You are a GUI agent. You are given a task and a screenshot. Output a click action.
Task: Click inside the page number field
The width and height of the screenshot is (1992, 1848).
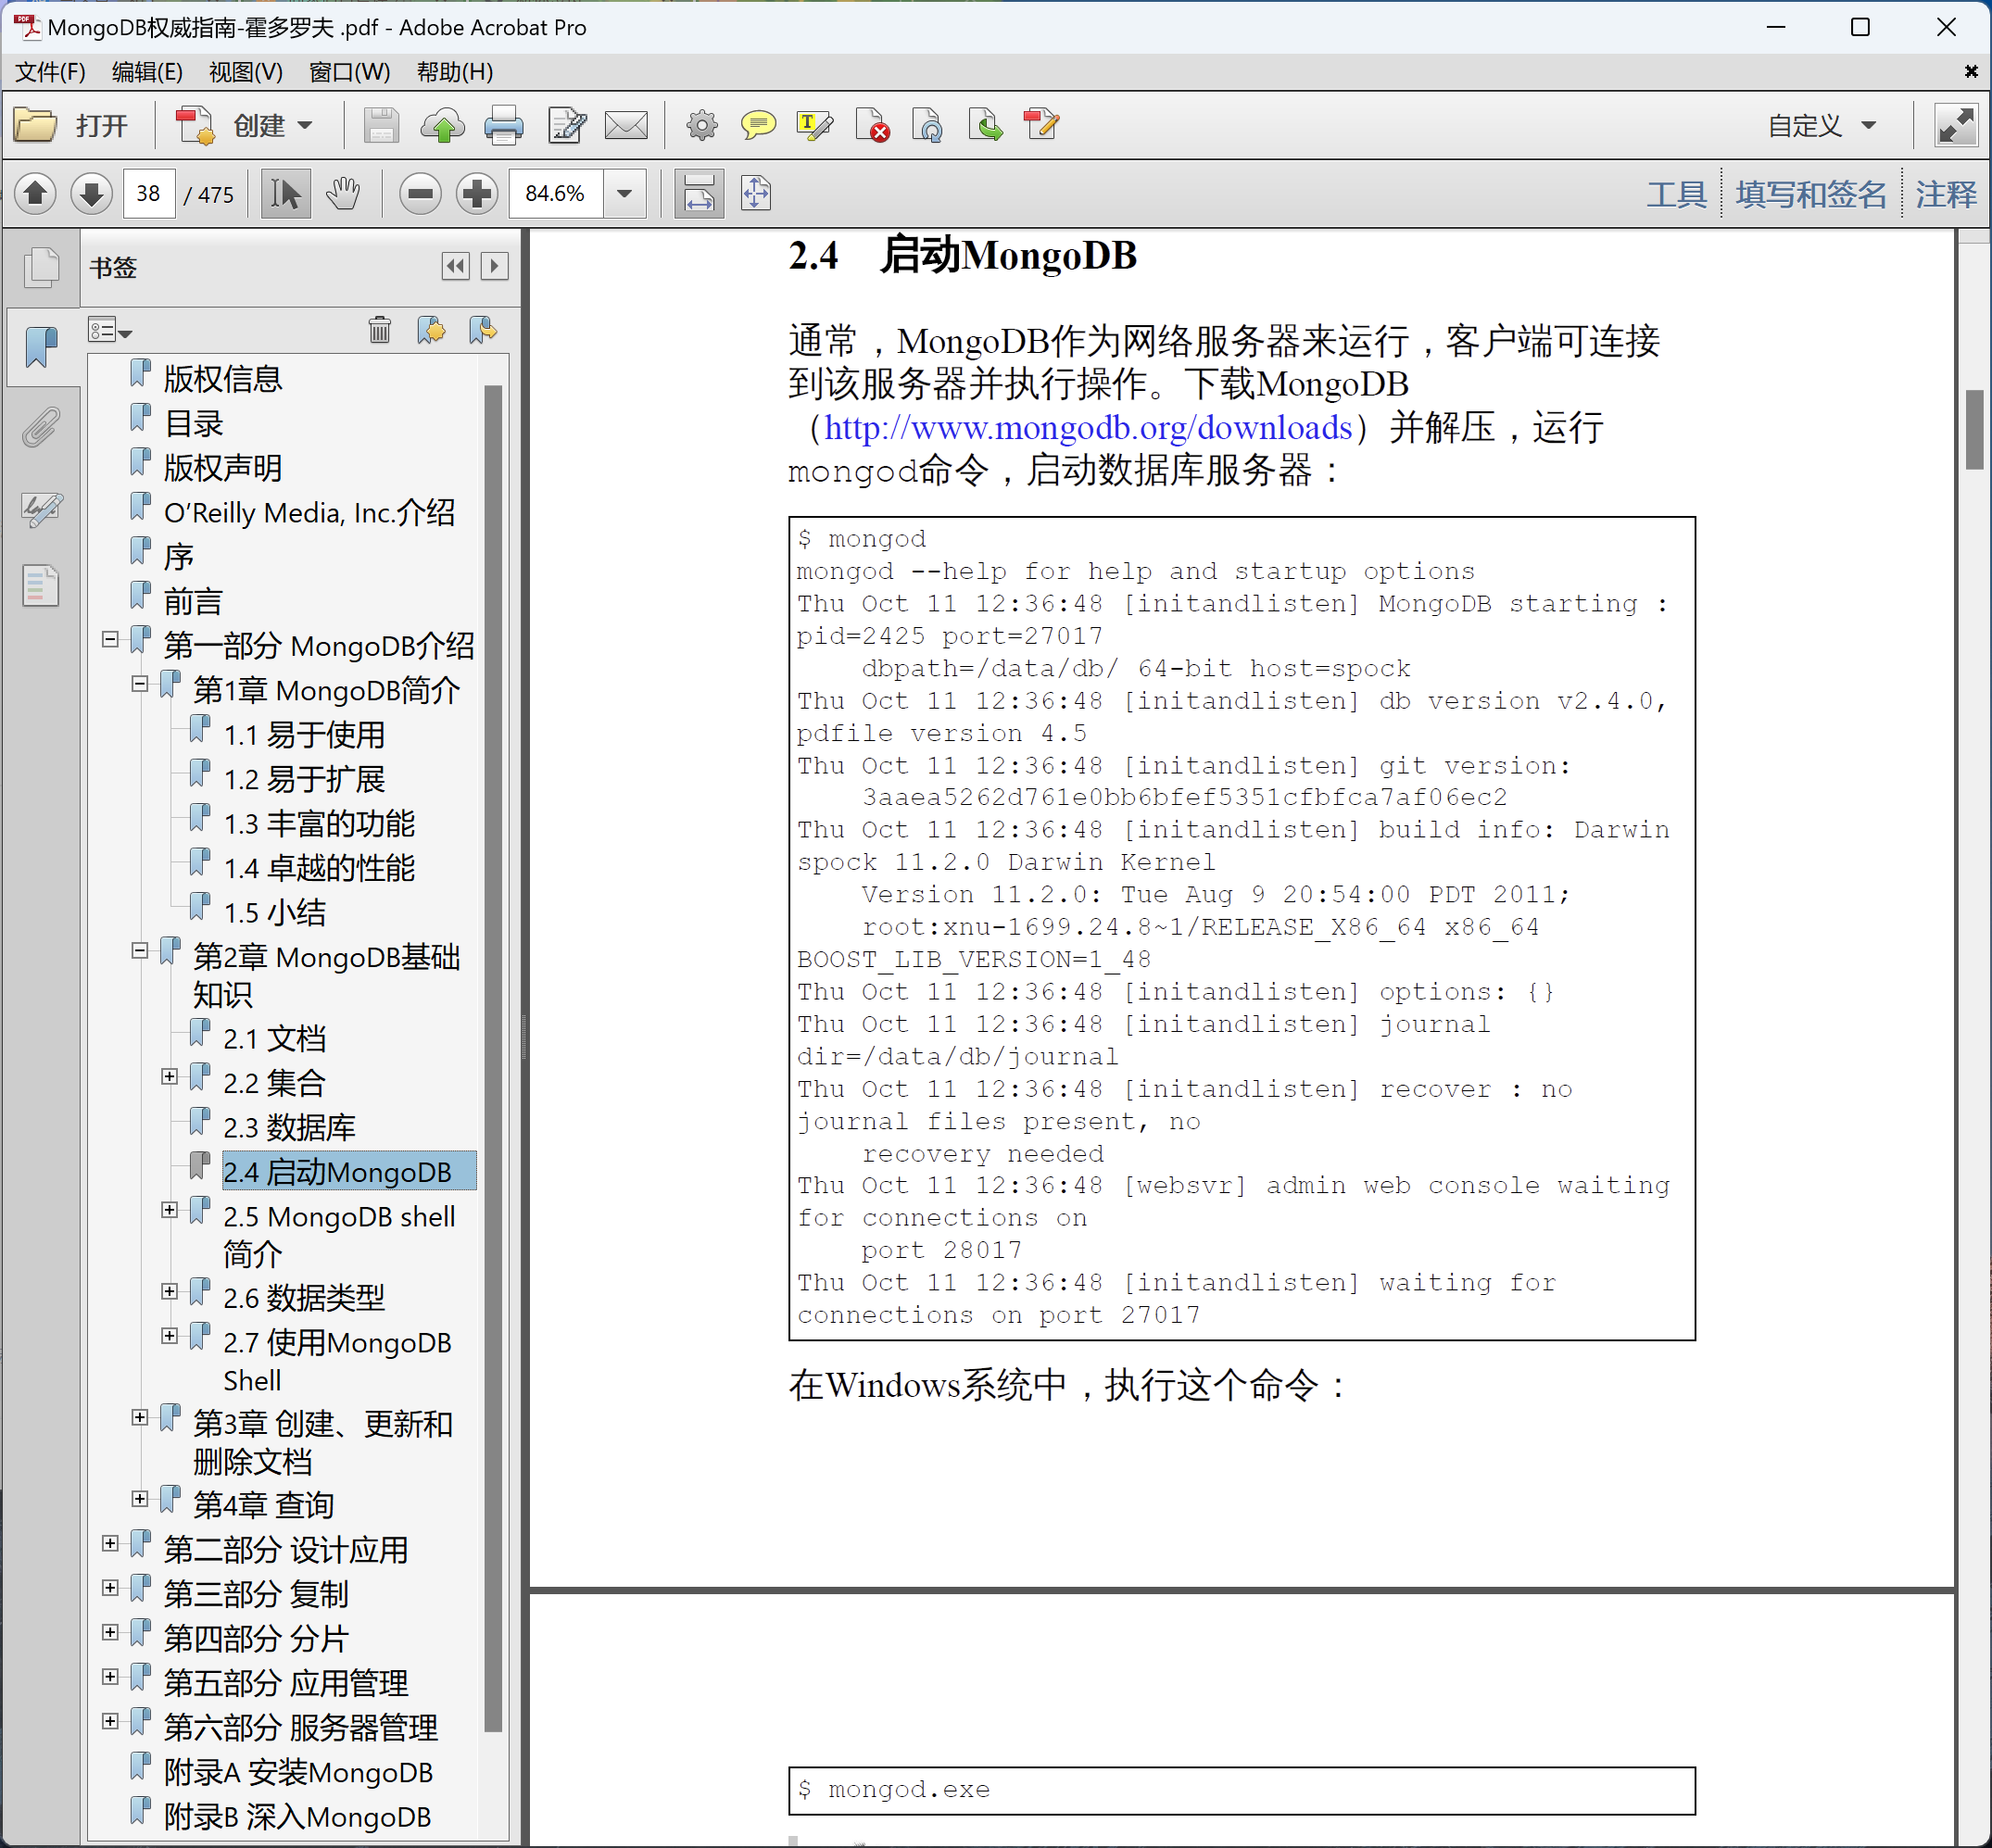(148, 193)
